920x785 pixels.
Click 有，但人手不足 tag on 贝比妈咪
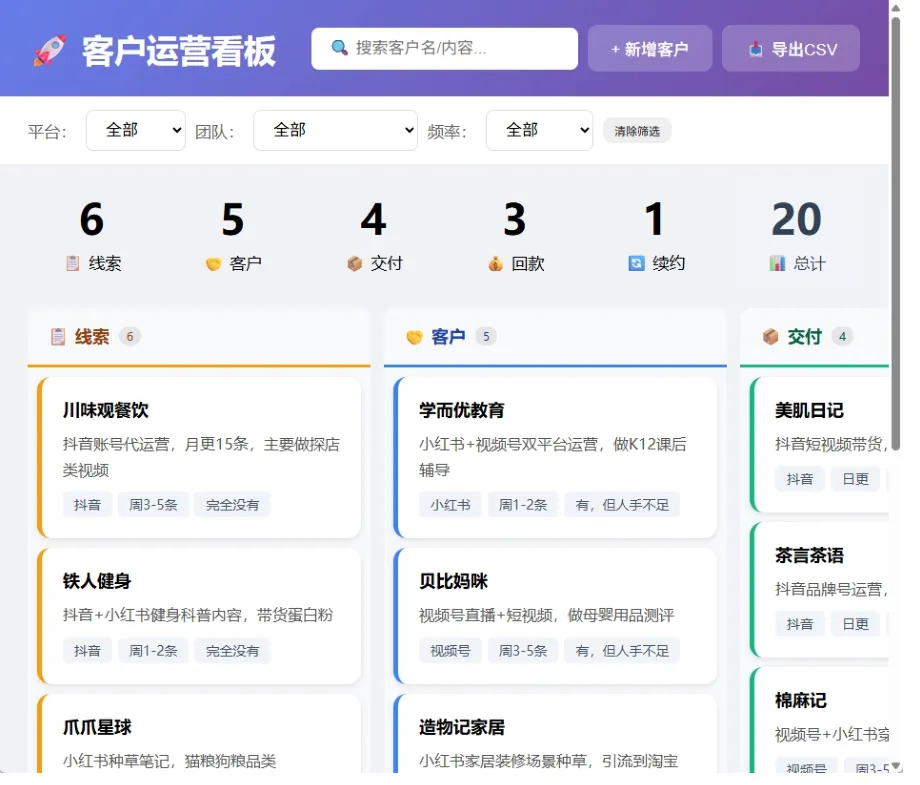tap(622, 651)
